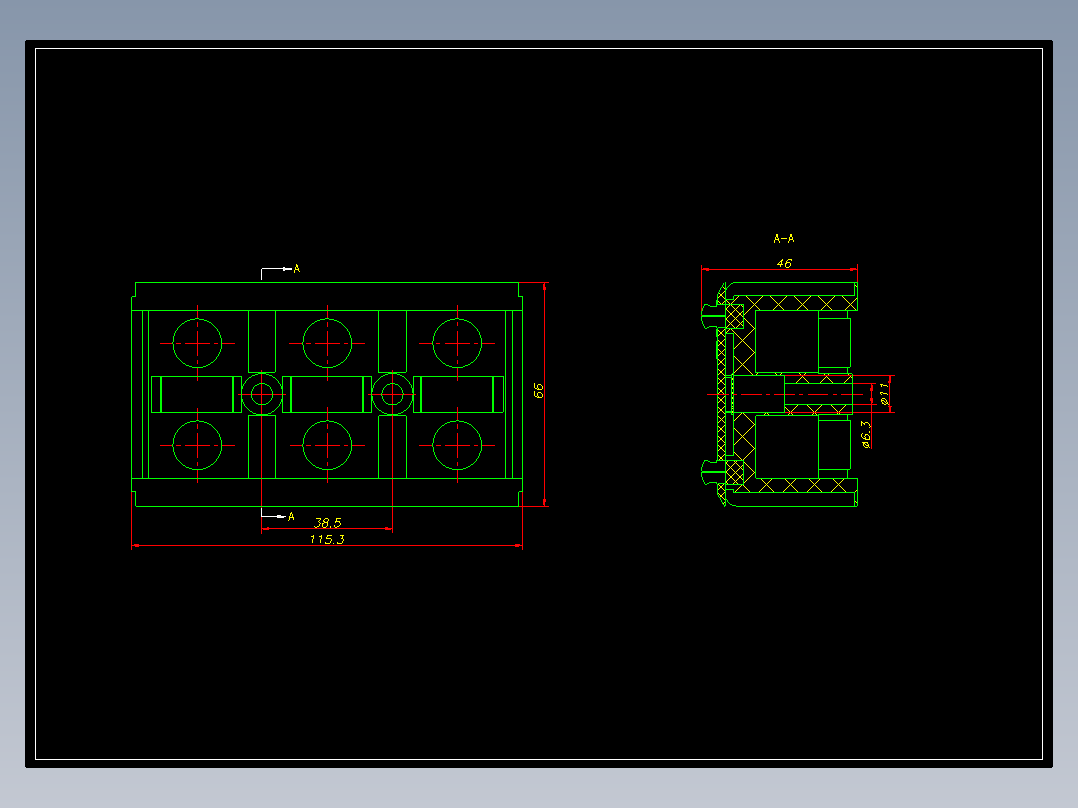The height and width of the screenshot is (808, 1078).
Task: Select the ø6.3 diameter dimension
Action: point(866,434)
